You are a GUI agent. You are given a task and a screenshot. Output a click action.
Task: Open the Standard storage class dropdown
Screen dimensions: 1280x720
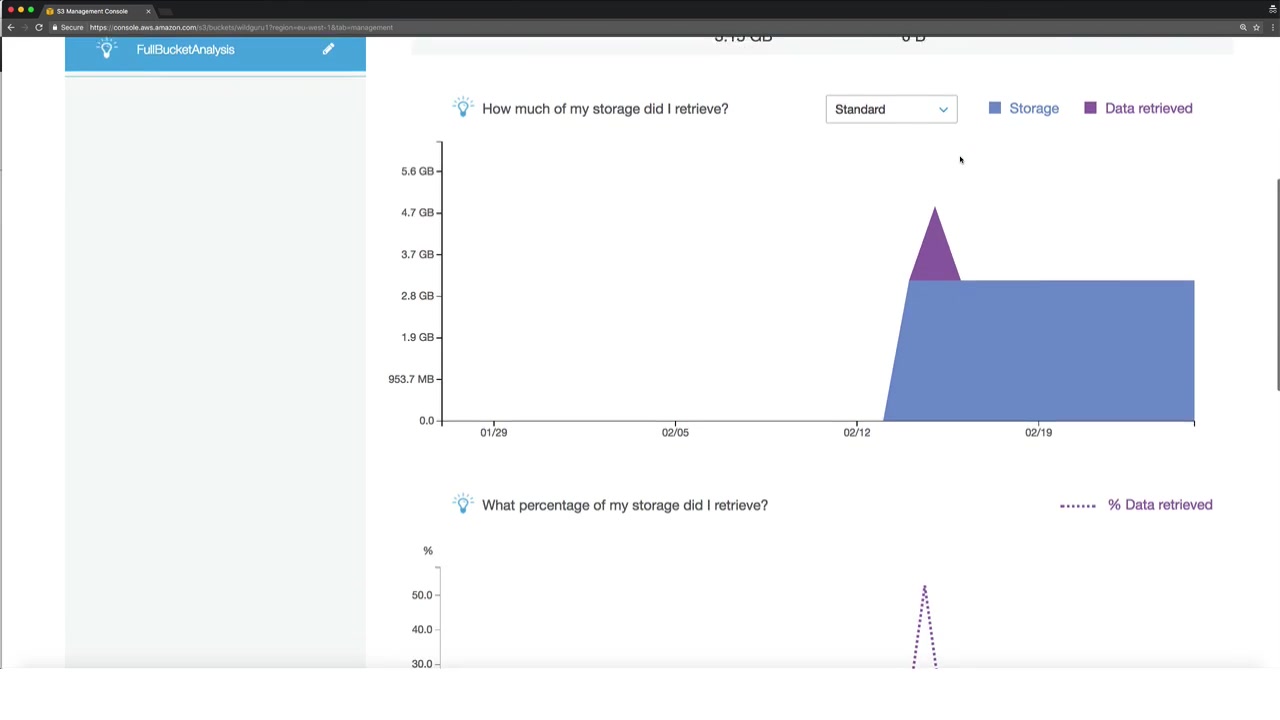pos(891,109)
